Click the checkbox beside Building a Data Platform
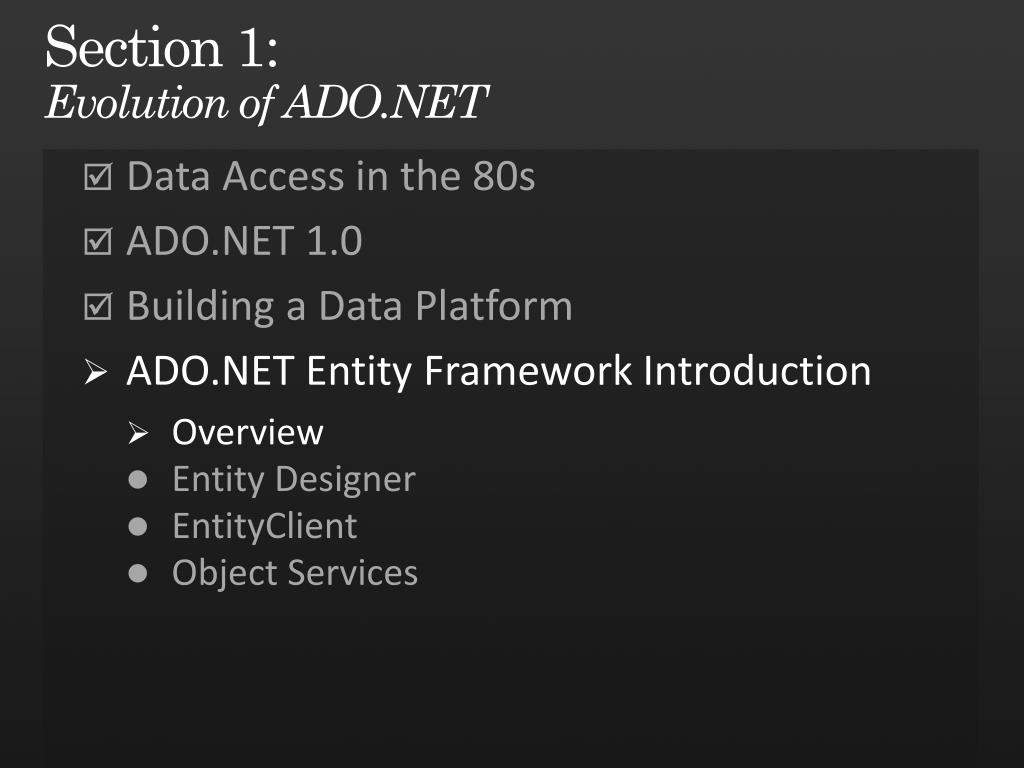This screenshot has width=1024, height=768. (x=98, y=306)
